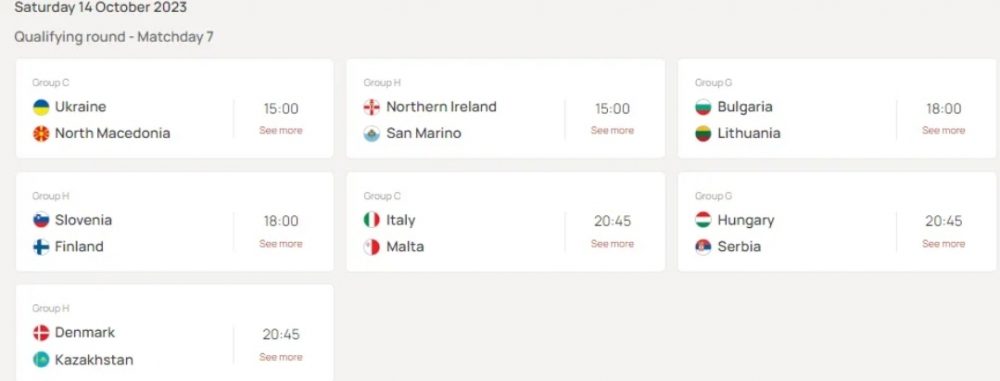Click the San Marino flag icon
This screenshot has width=1000, height=381.
[x=372, y=134]
